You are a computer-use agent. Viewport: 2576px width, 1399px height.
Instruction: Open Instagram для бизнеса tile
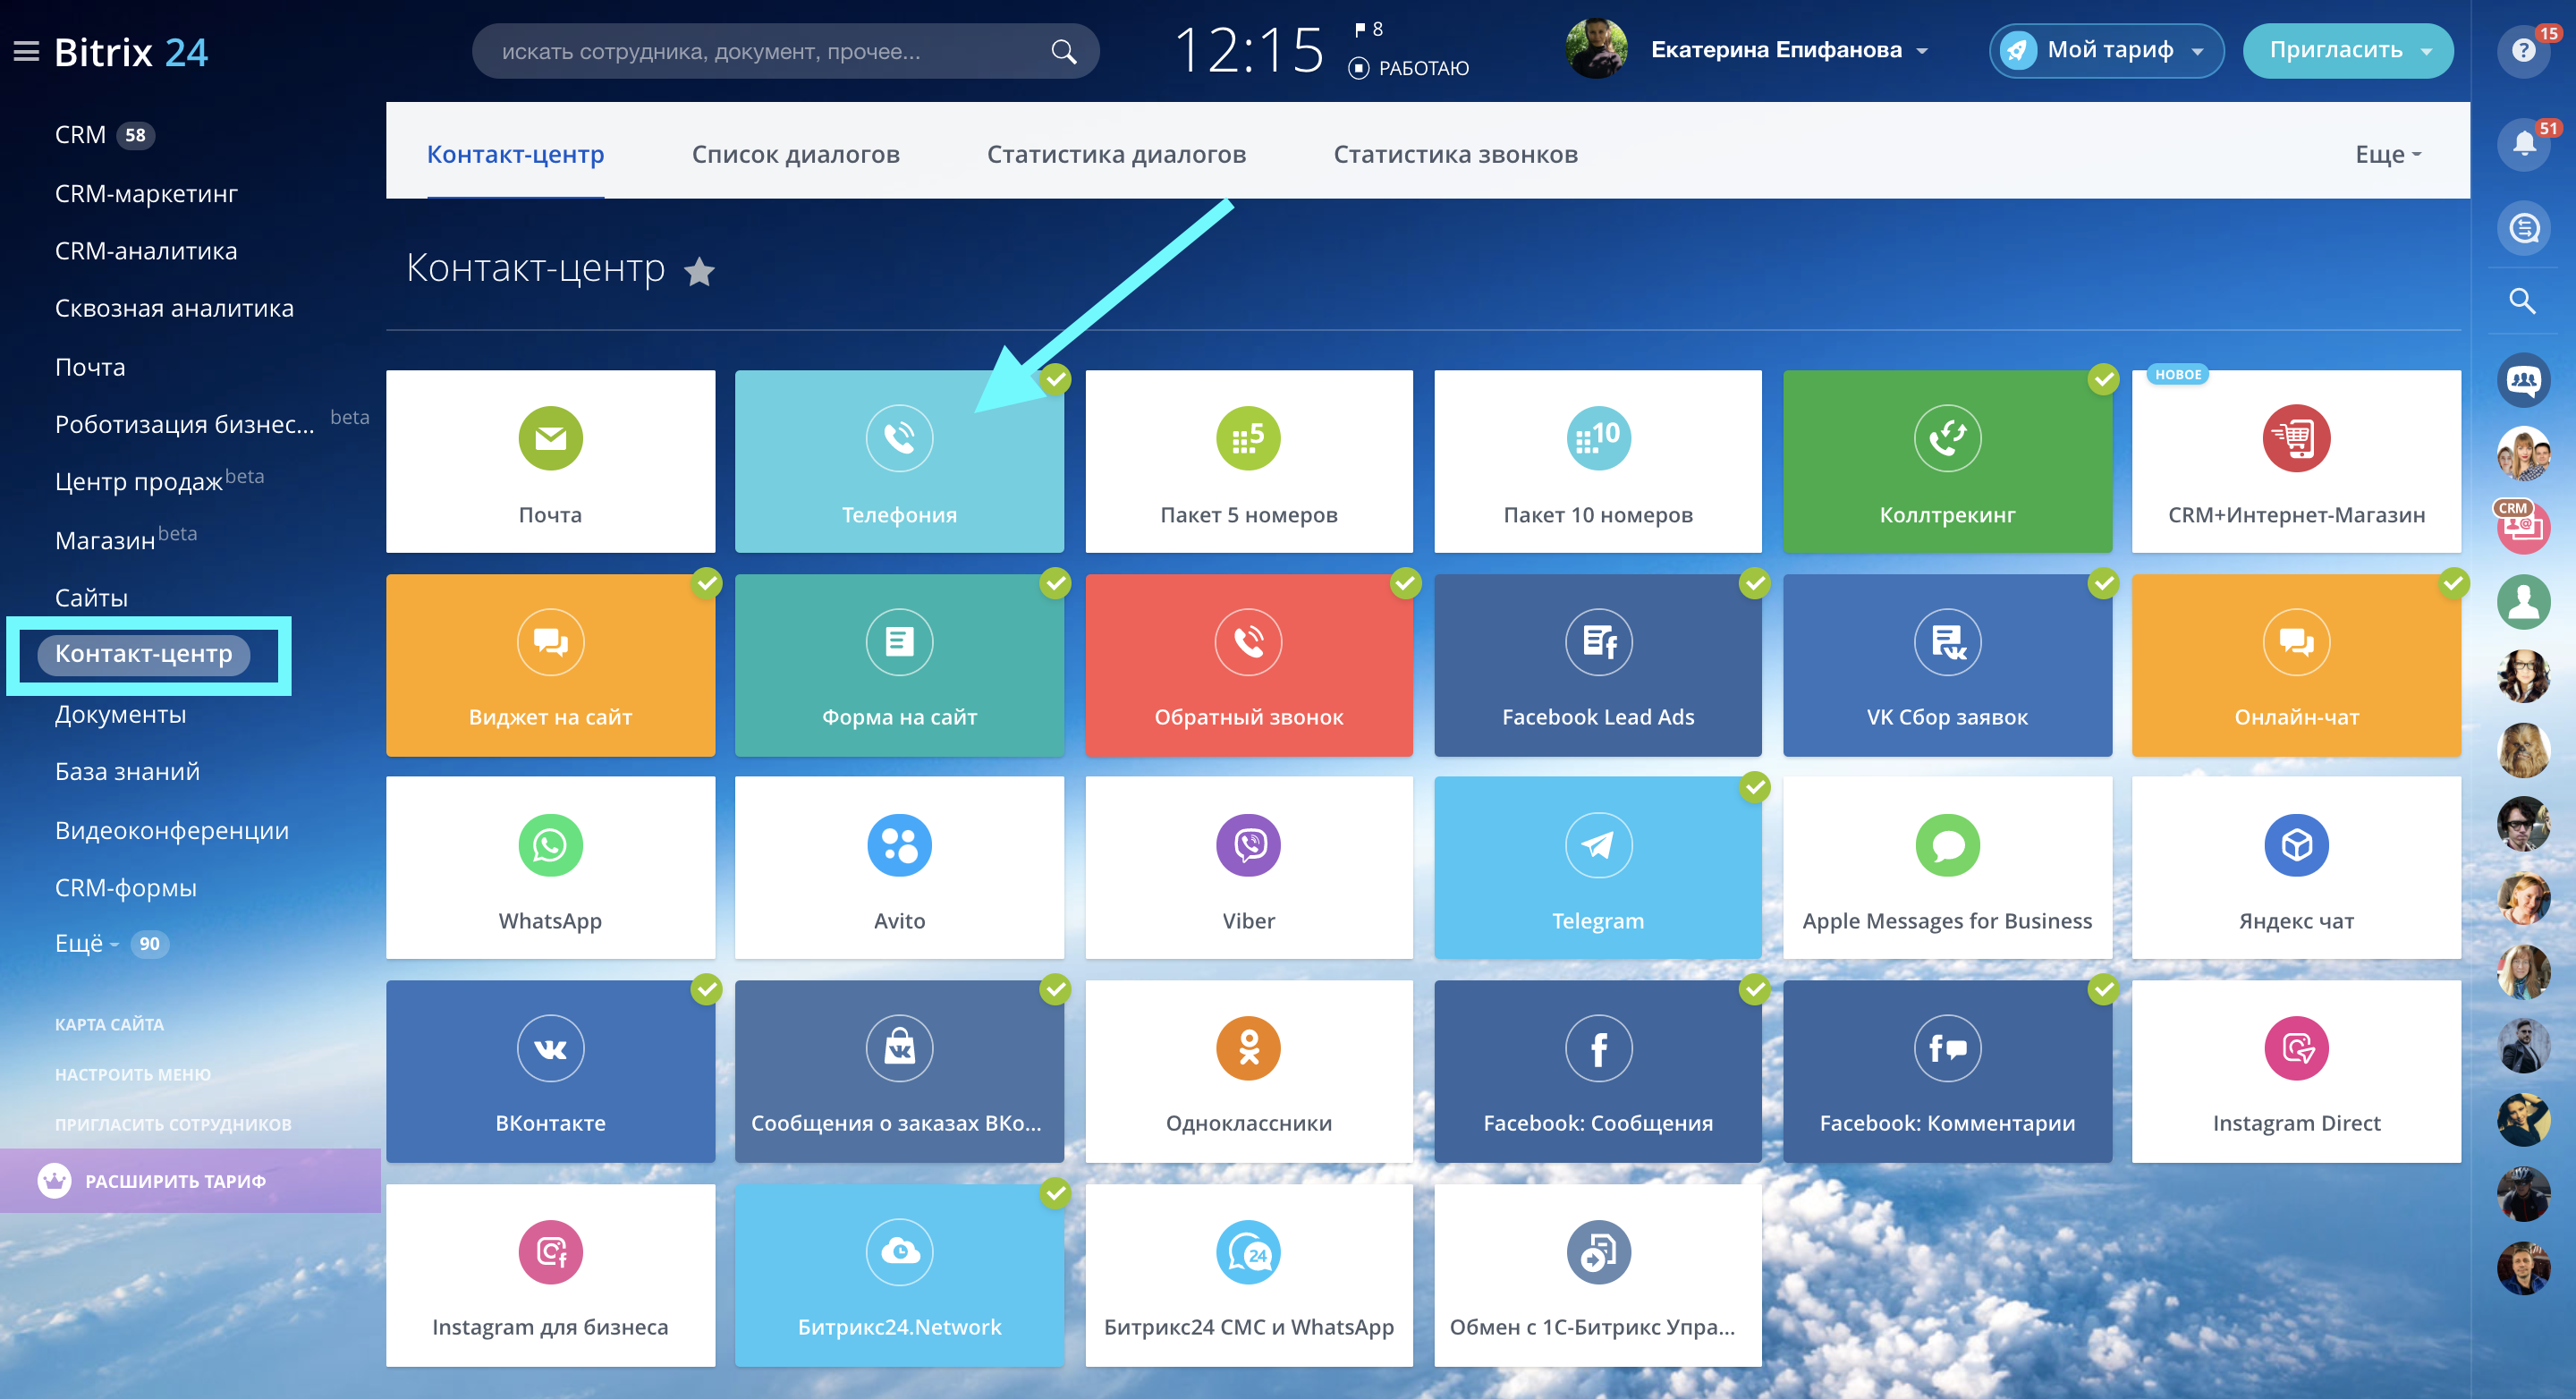550,1275
